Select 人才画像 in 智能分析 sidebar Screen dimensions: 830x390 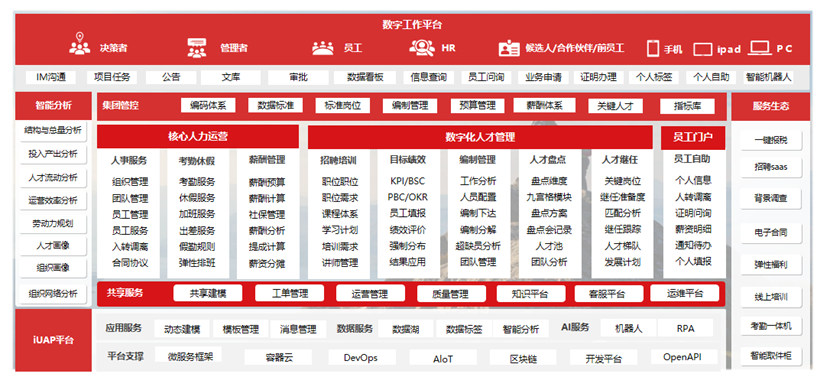[x=53, y=246]
